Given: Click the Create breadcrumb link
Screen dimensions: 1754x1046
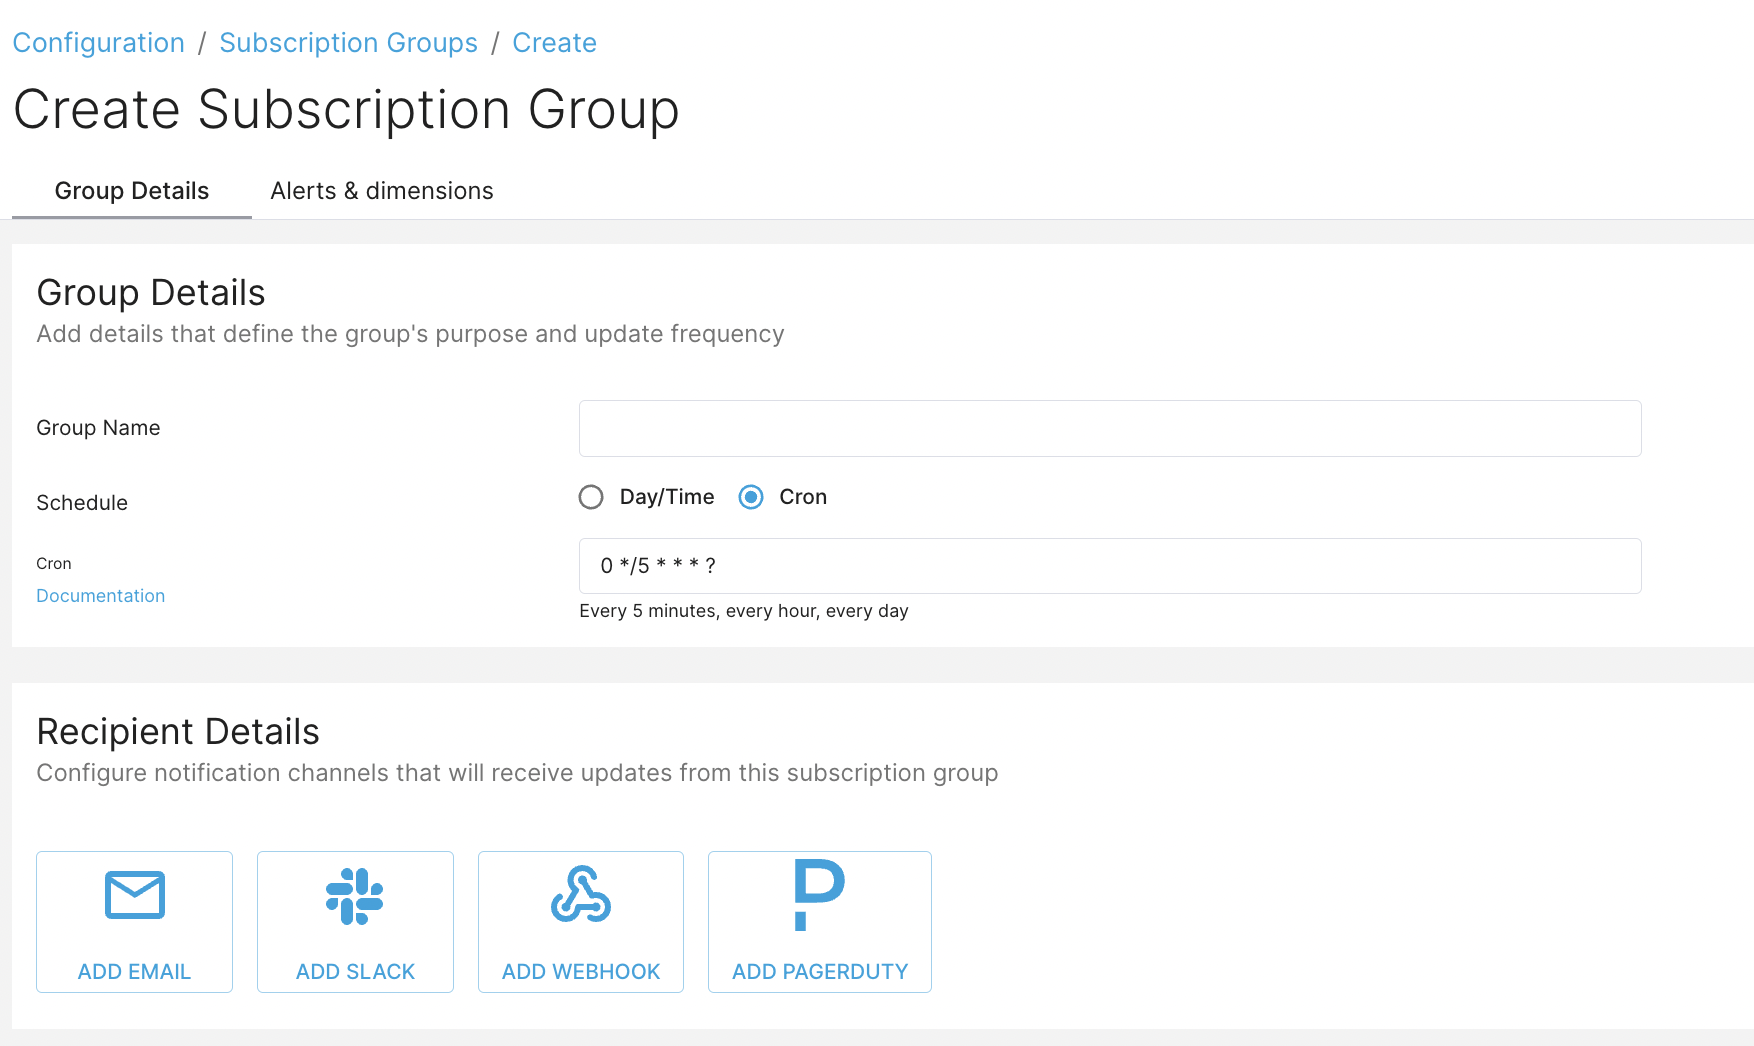Looking at the screenshot, I should pos(554,43).
